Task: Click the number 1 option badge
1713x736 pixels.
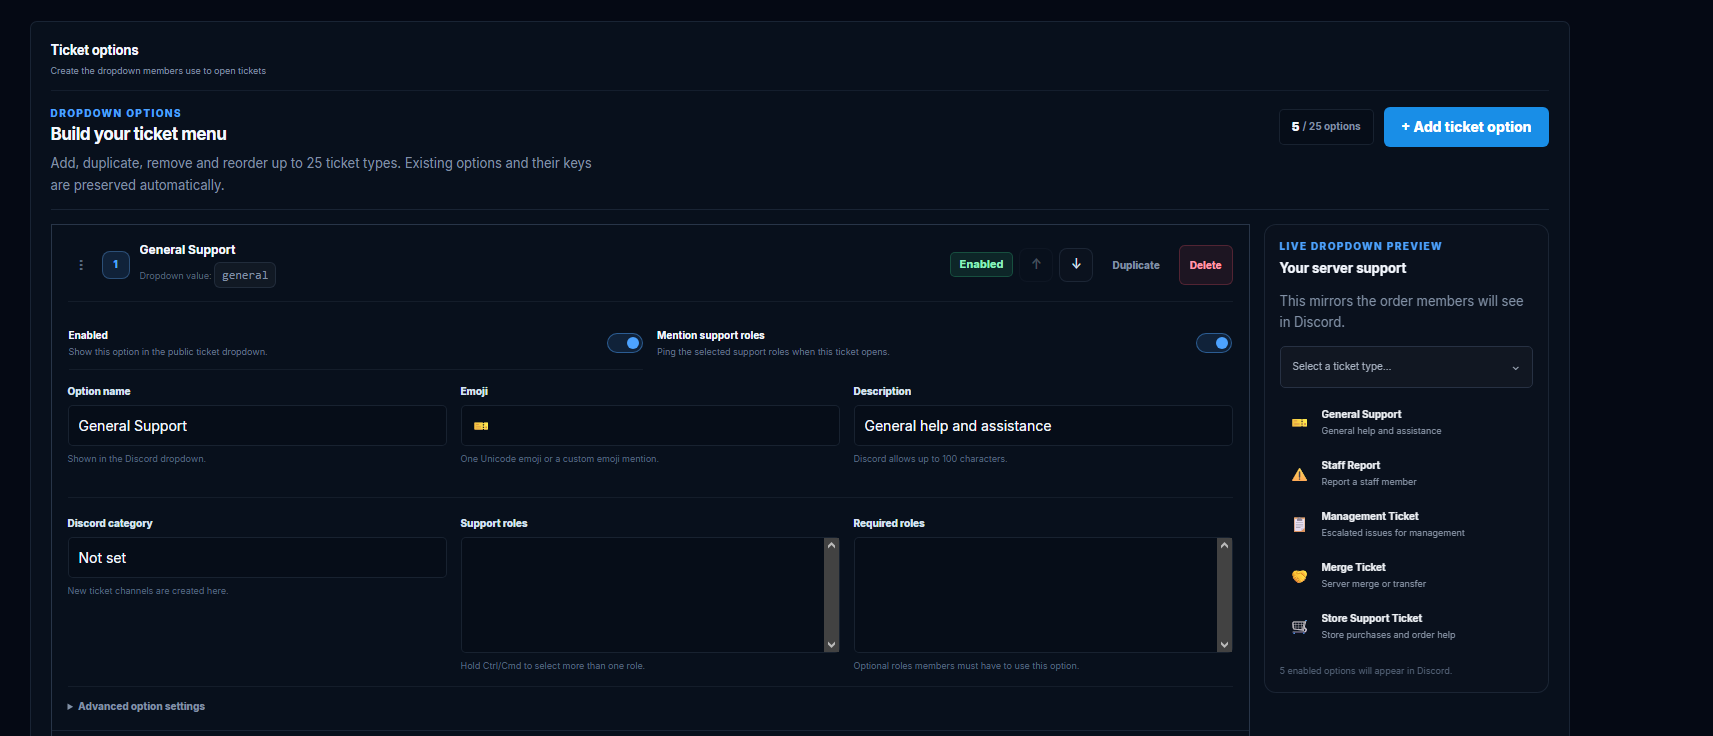Action: tap(116, 265)
